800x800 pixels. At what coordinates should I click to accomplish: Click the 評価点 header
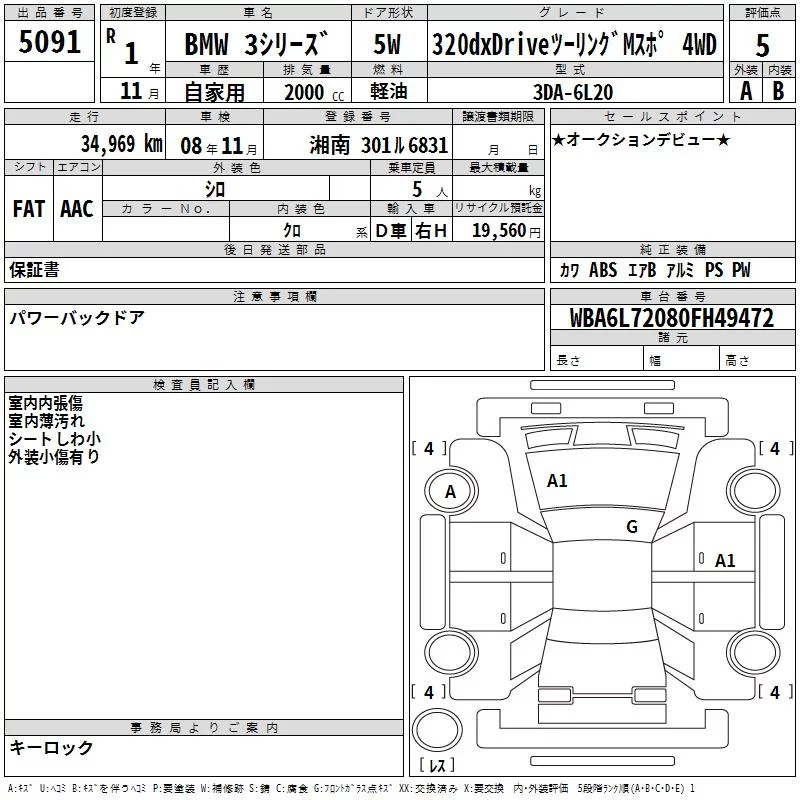[762, 13]
